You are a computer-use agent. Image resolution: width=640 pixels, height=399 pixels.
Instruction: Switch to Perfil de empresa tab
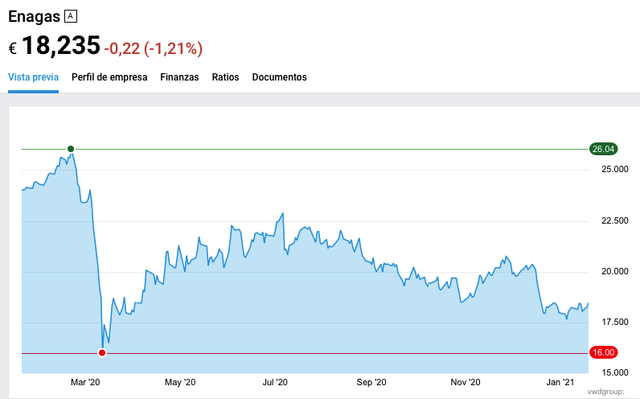[x=109, y=77]
